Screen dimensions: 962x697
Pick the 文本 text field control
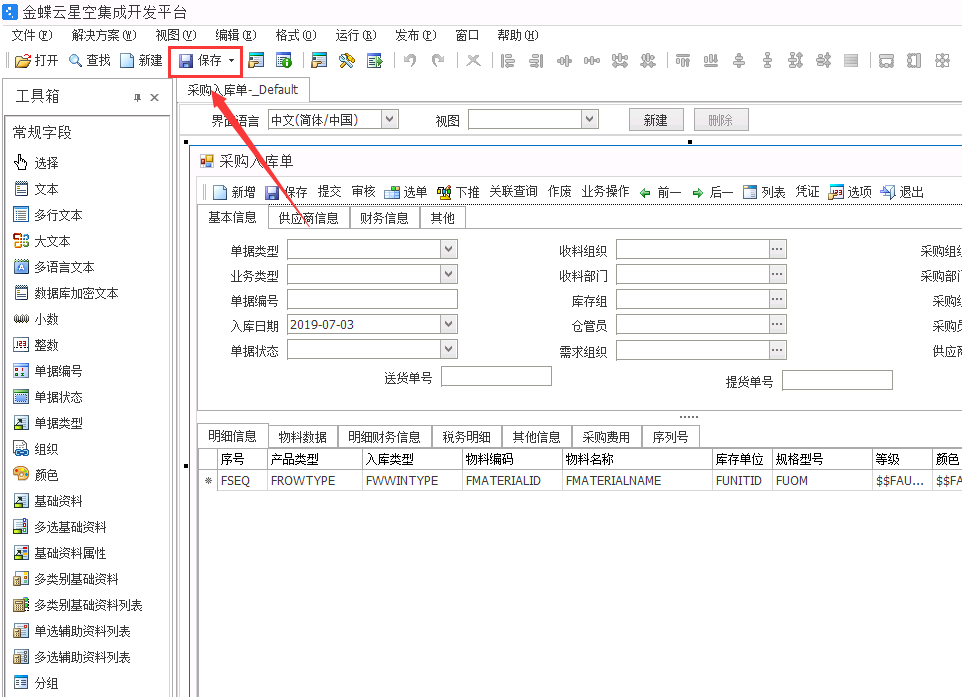click(36, 189)
